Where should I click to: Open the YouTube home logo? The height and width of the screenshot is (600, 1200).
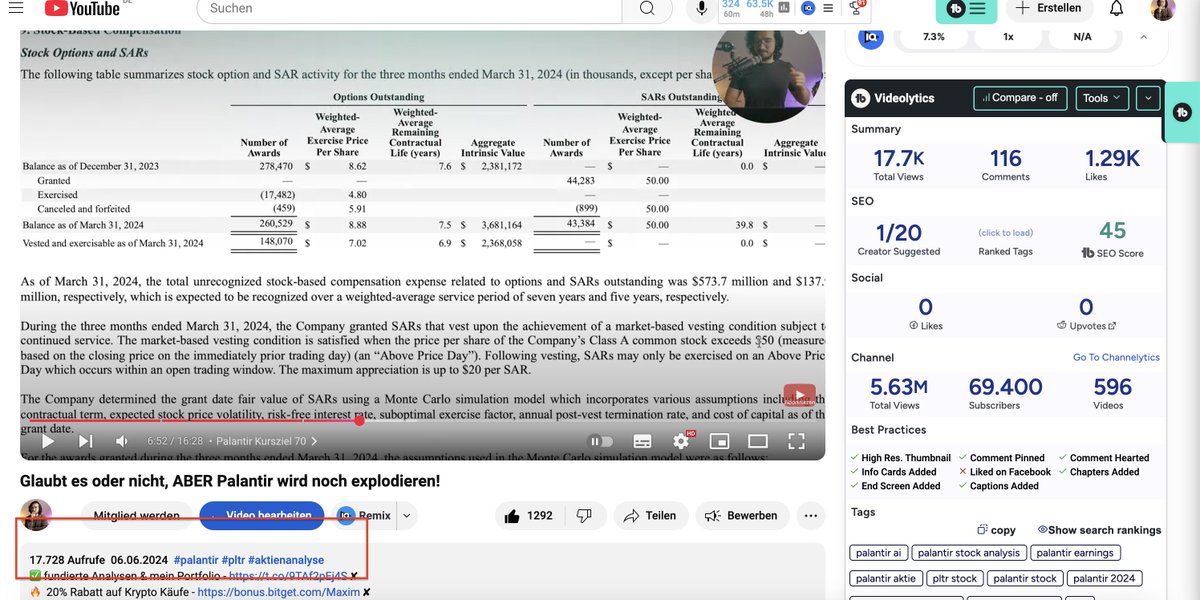82,8
